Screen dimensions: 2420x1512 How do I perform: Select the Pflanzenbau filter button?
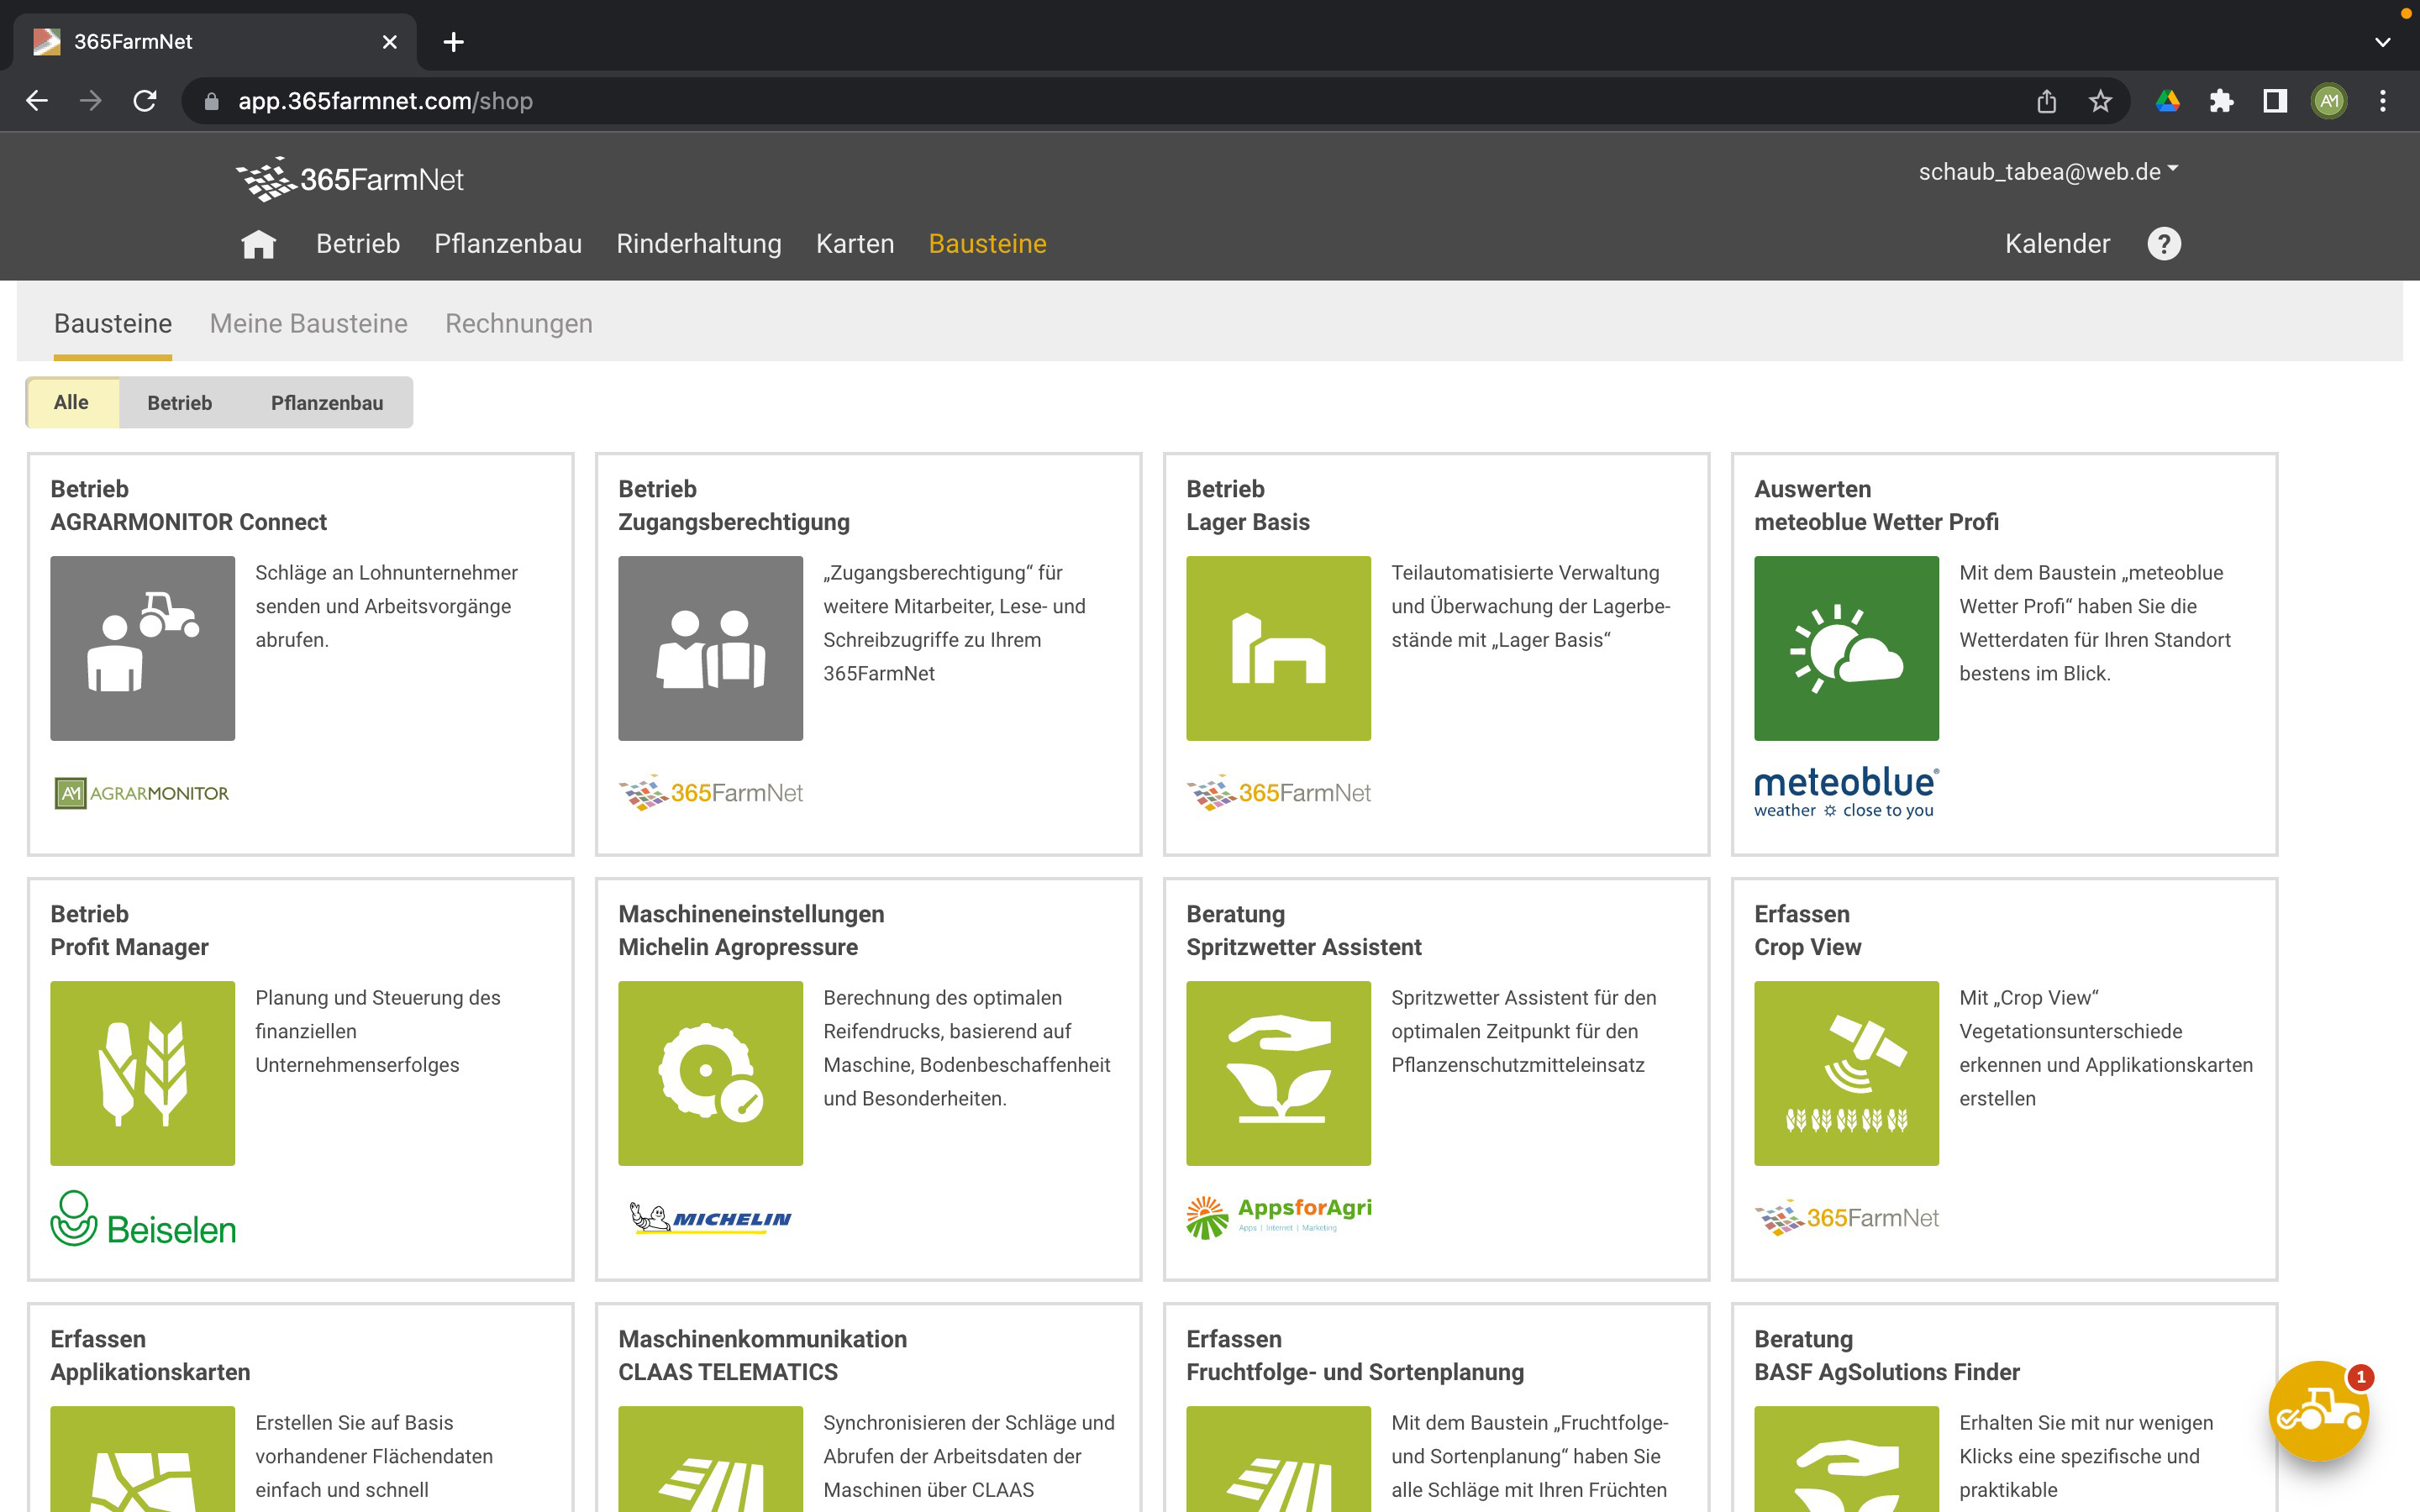coord(327,402)
